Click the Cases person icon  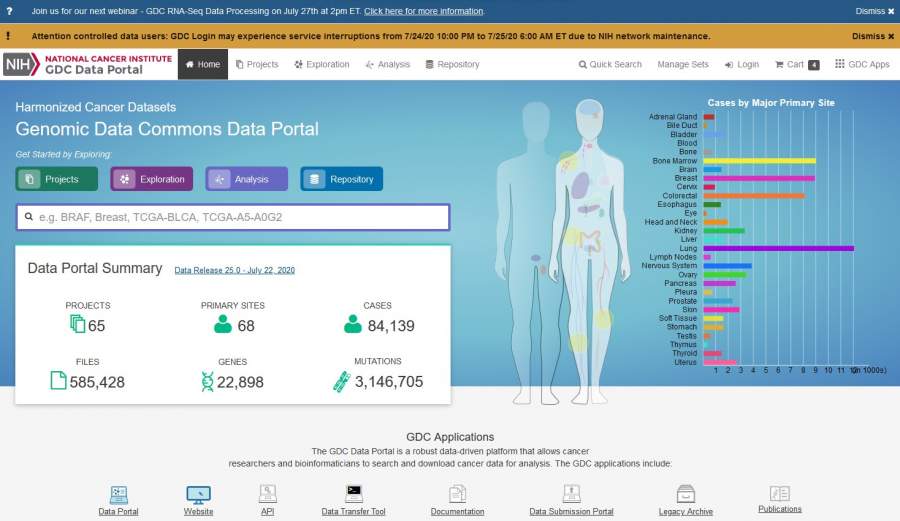(353, 324)
